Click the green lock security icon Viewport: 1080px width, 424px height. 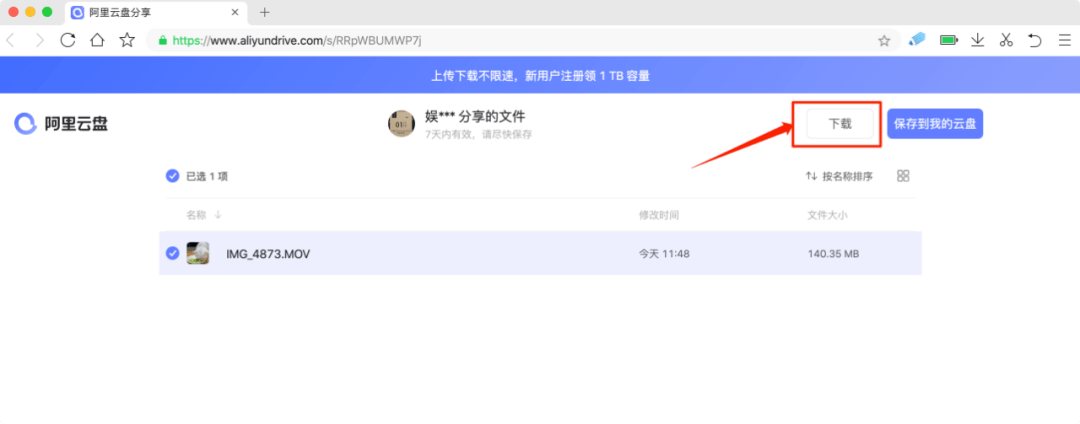[163, 41]
